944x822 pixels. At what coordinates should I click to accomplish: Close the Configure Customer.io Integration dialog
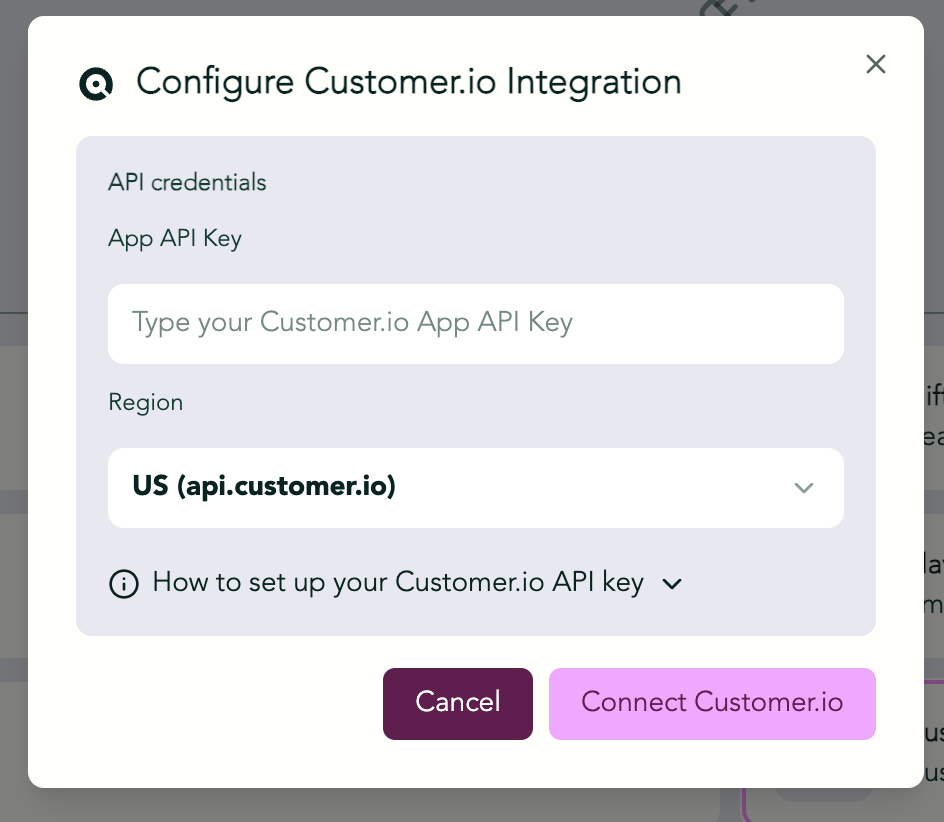click(x=875, y=64)
